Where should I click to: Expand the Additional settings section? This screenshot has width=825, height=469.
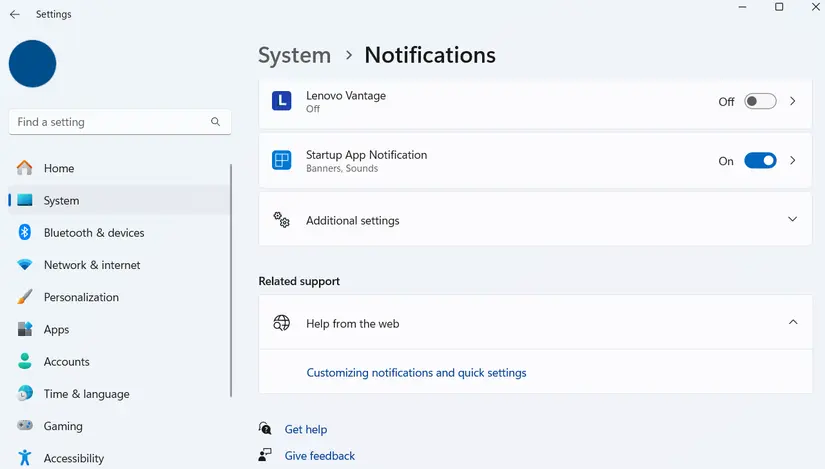[x=792, y=220]
